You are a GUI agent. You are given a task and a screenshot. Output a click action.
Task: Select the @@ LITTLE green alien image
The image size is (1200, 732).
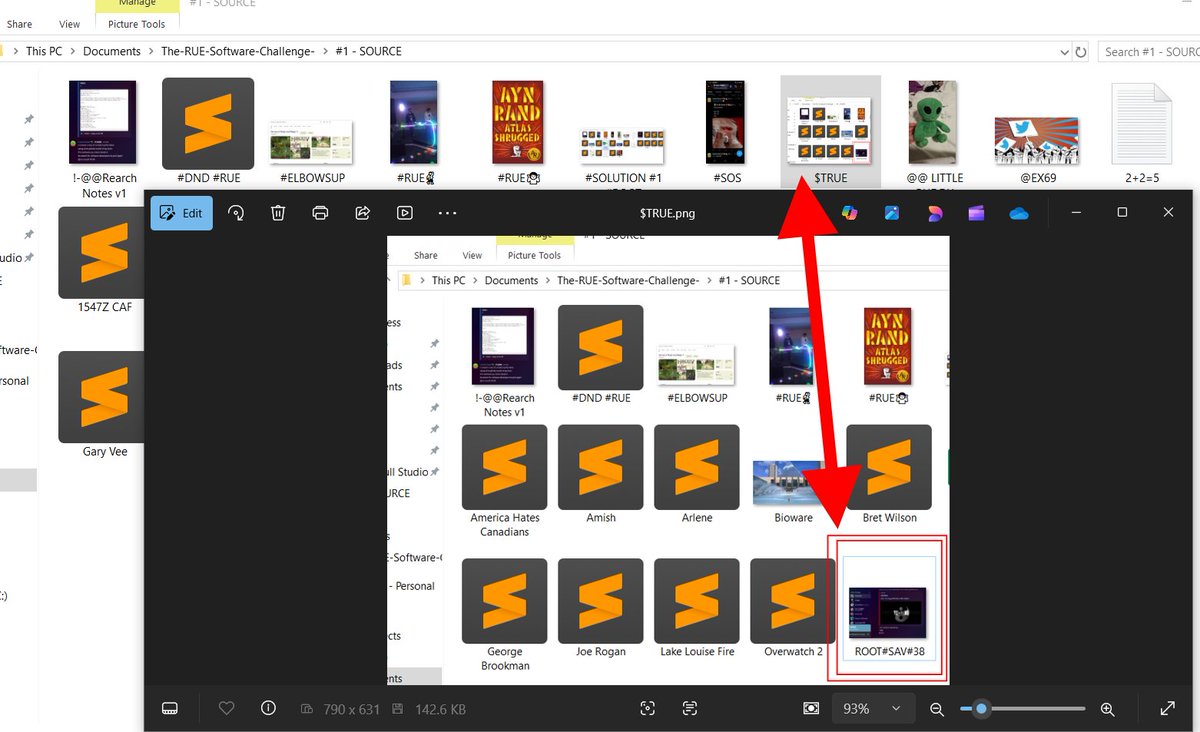[934, 132]
